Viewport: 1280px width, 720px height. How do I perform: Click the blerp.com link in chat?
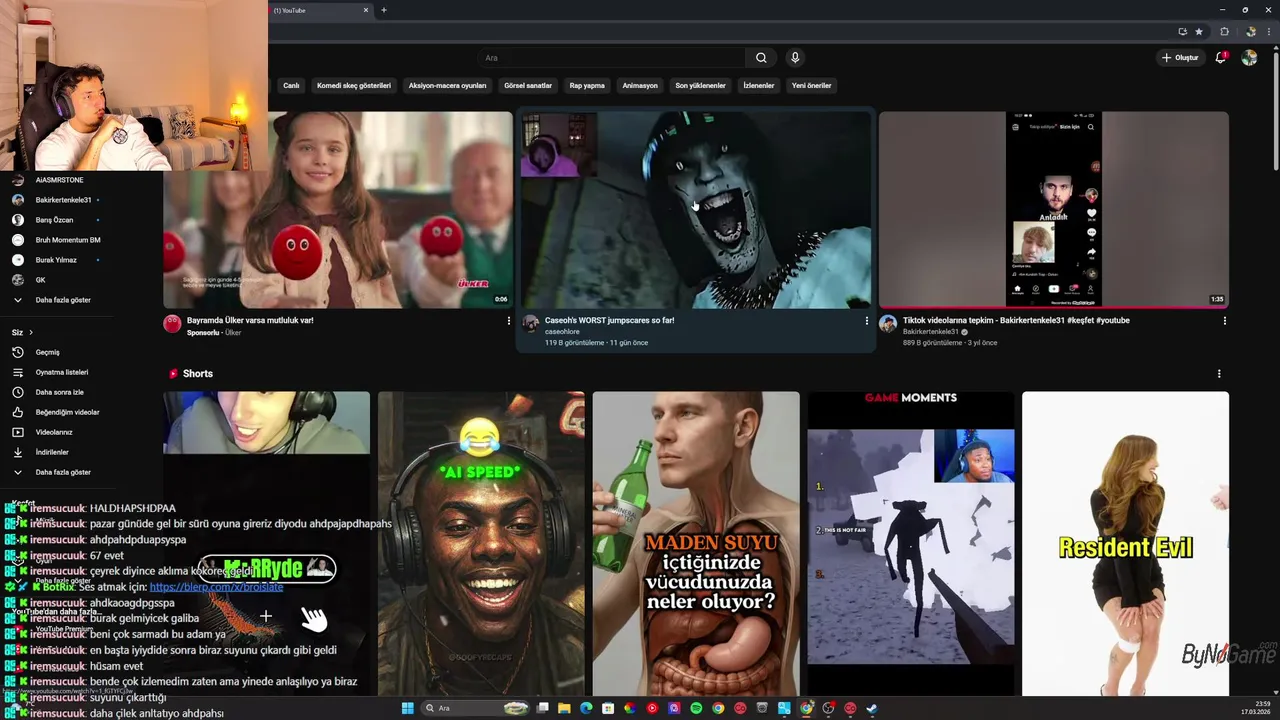216,587
